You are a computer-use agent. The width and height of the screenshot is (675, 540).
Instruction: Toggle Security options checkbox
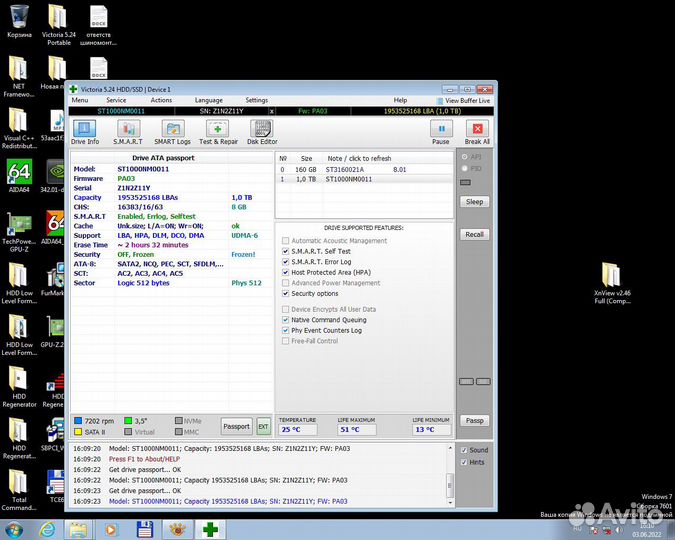coord(285,293)
